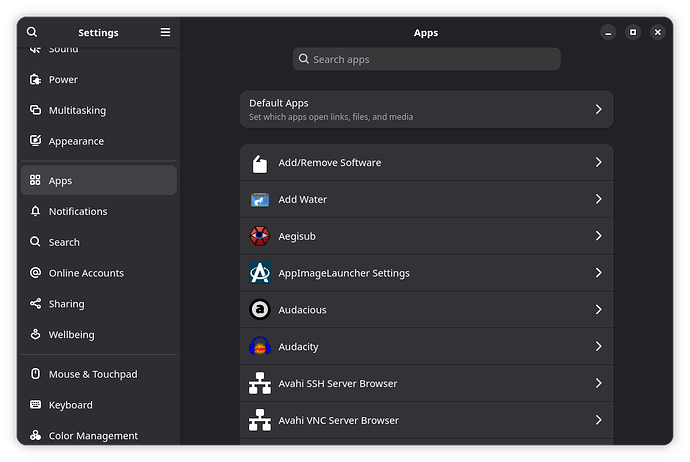Click the Wellbeing icon in sidebar
This screenshot has width=690, height=462.
pyautogui.click(x=35, y=334)
